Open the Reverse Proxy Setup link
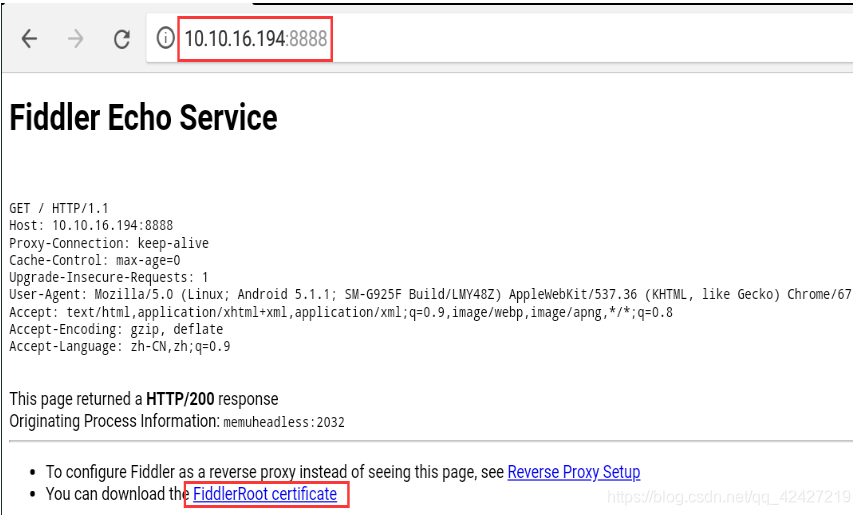The image size is (860, 515). (x=574, y=472)
